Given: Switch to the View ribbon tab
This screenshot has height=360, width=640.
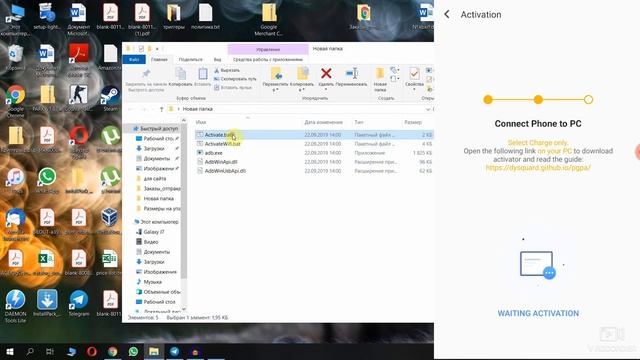Looking at the screenshot, I should point(218,60).
